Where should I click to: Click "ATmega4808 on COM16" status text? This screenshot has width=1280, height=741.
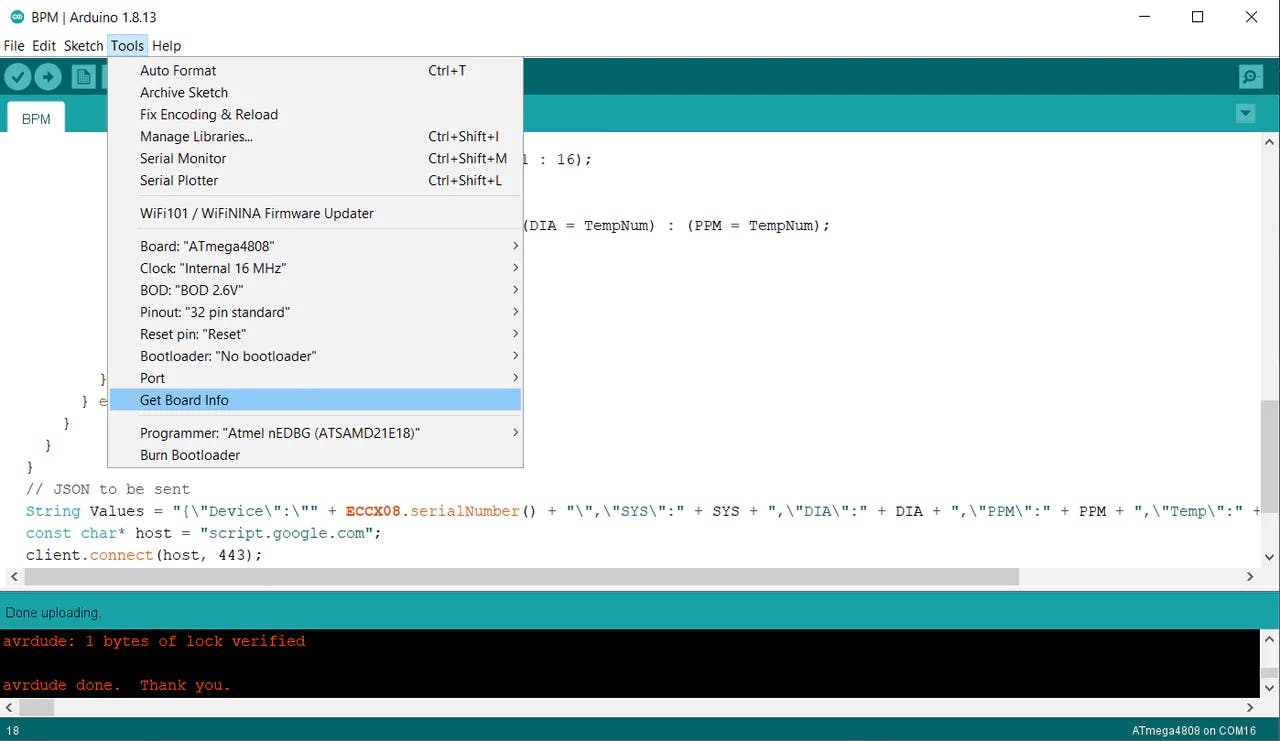coord(1194,731)
